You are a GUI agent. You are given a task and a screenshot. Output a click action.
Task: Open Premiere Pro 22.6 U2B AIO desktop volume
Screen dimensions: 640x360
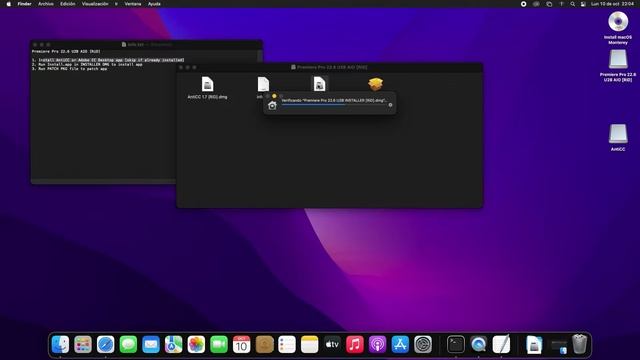coord(618,66)
